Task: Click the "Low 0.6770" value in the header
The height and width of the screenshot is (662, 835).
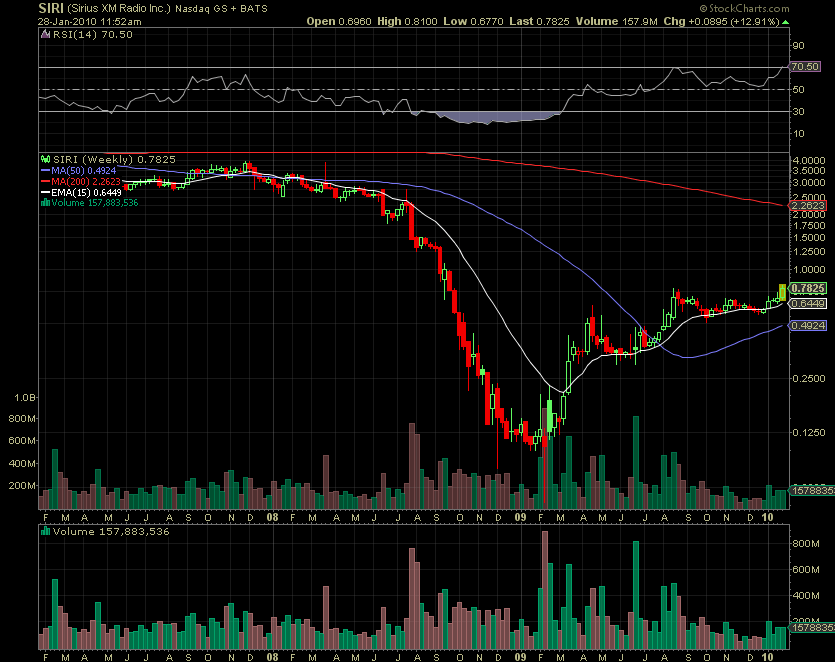Action: 473,21
